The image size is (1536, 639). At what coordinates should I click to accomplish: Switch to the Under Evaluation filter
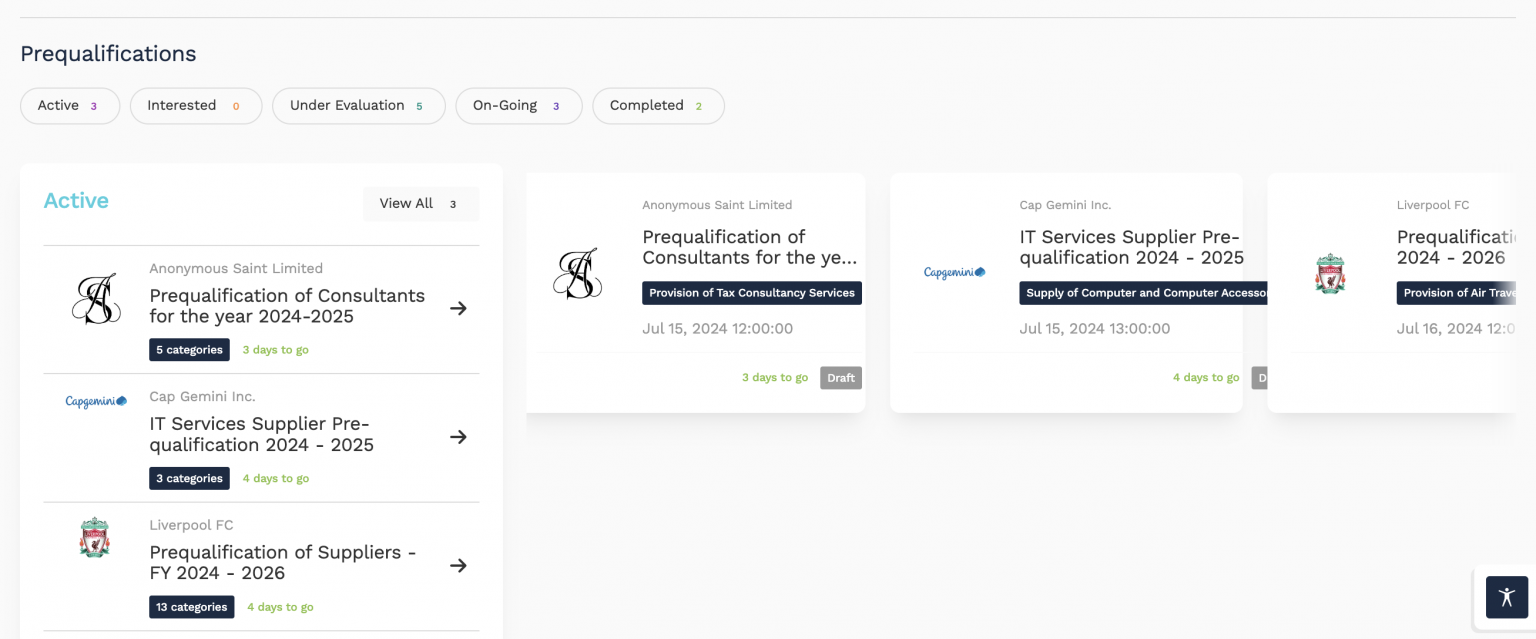point(358,105)
